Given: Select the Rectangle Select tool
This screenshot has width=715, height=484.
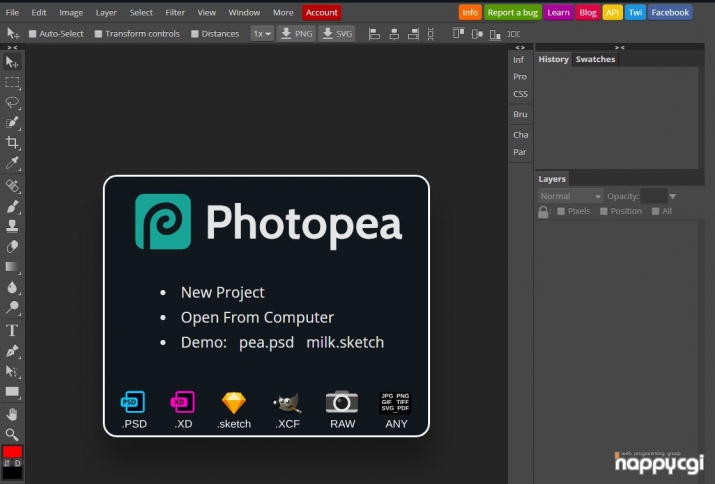Looking at the screenshot, I should click(12, 83).
